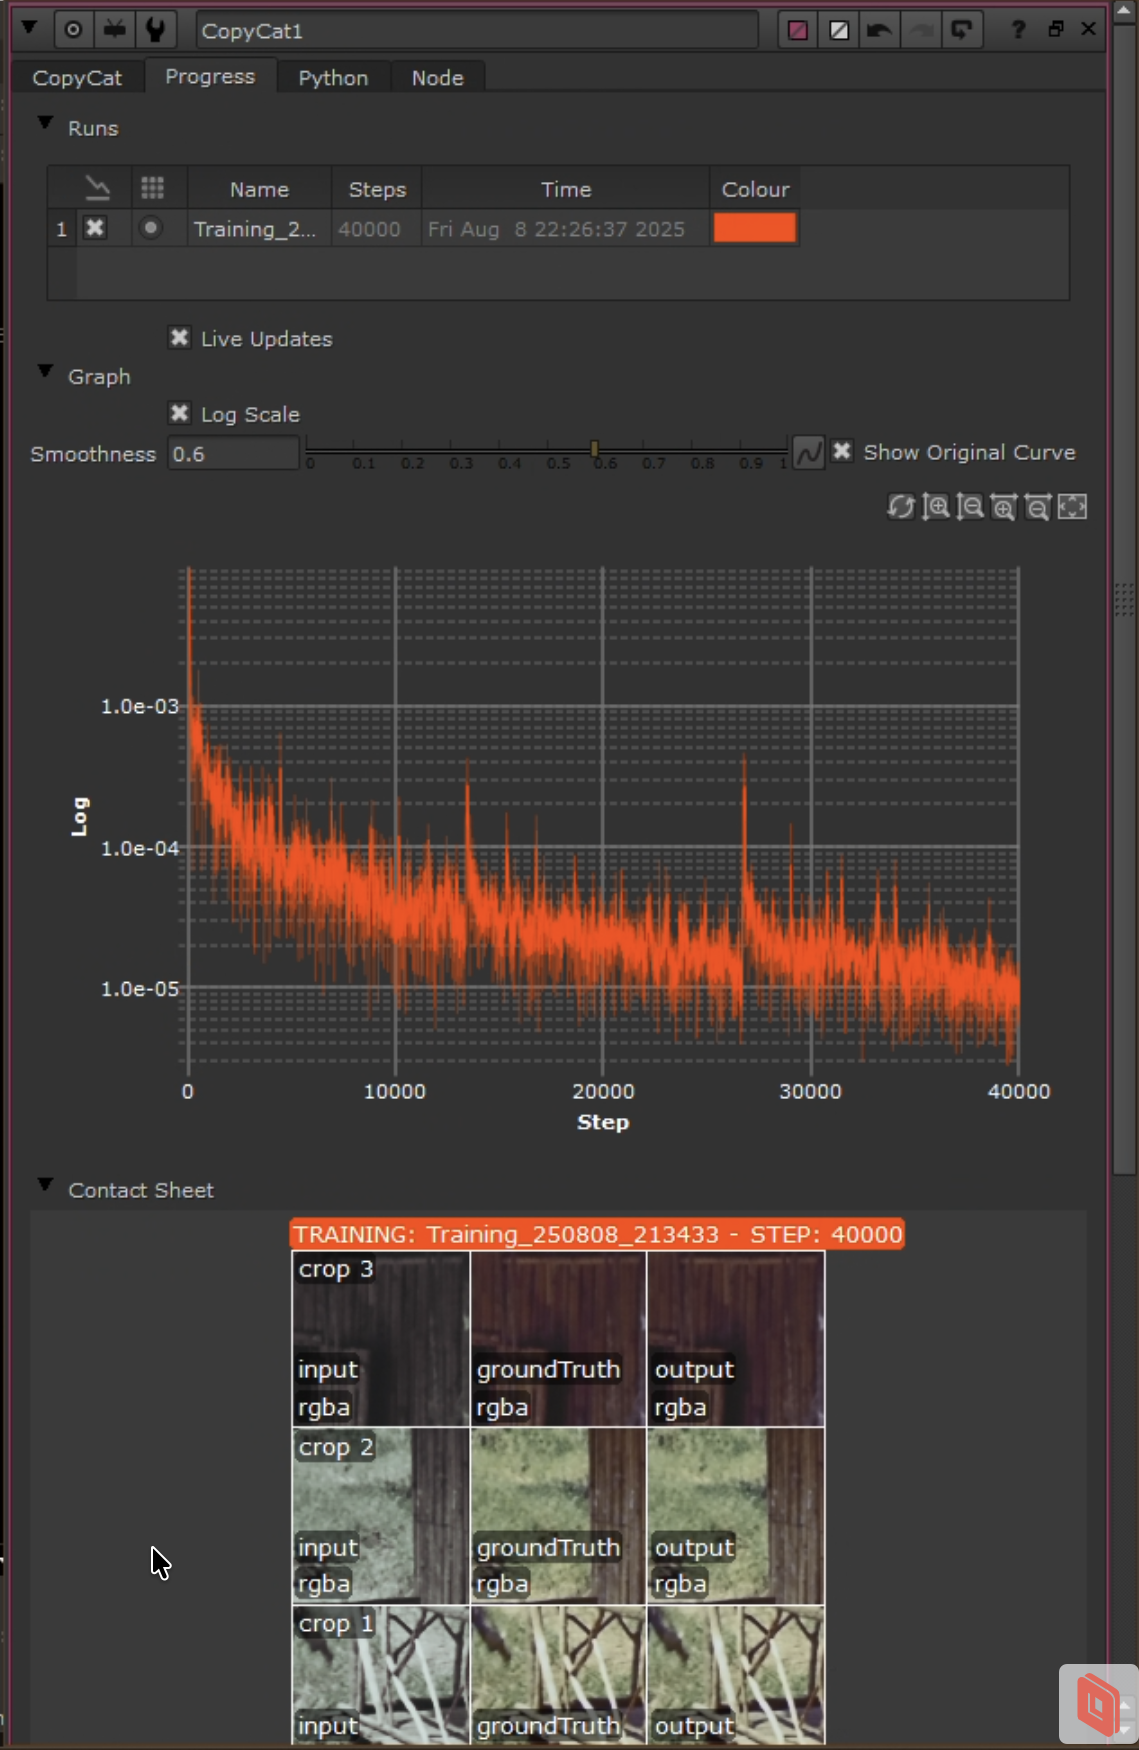Toggle the Show Original Curve checkbox

843,452
